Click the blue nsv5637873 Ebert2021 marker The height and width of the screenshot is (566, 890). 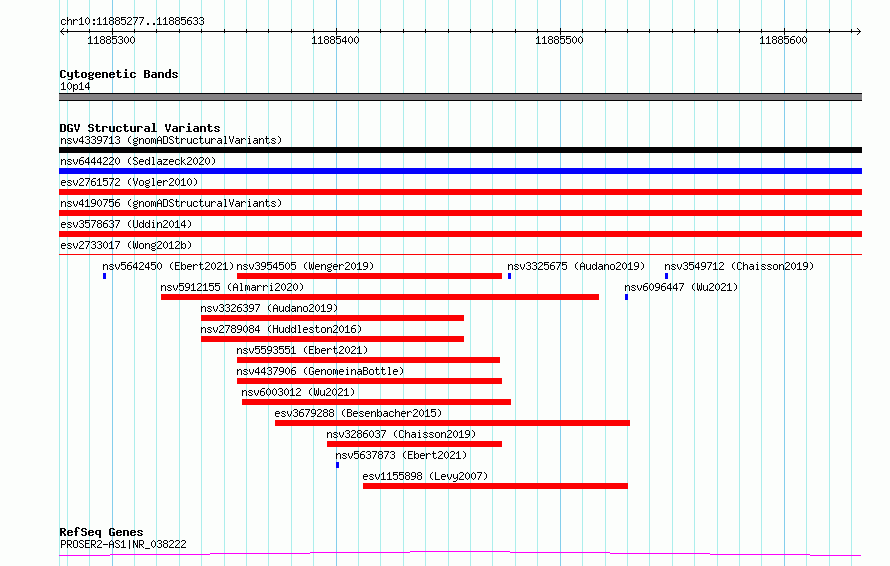(337, 465)
